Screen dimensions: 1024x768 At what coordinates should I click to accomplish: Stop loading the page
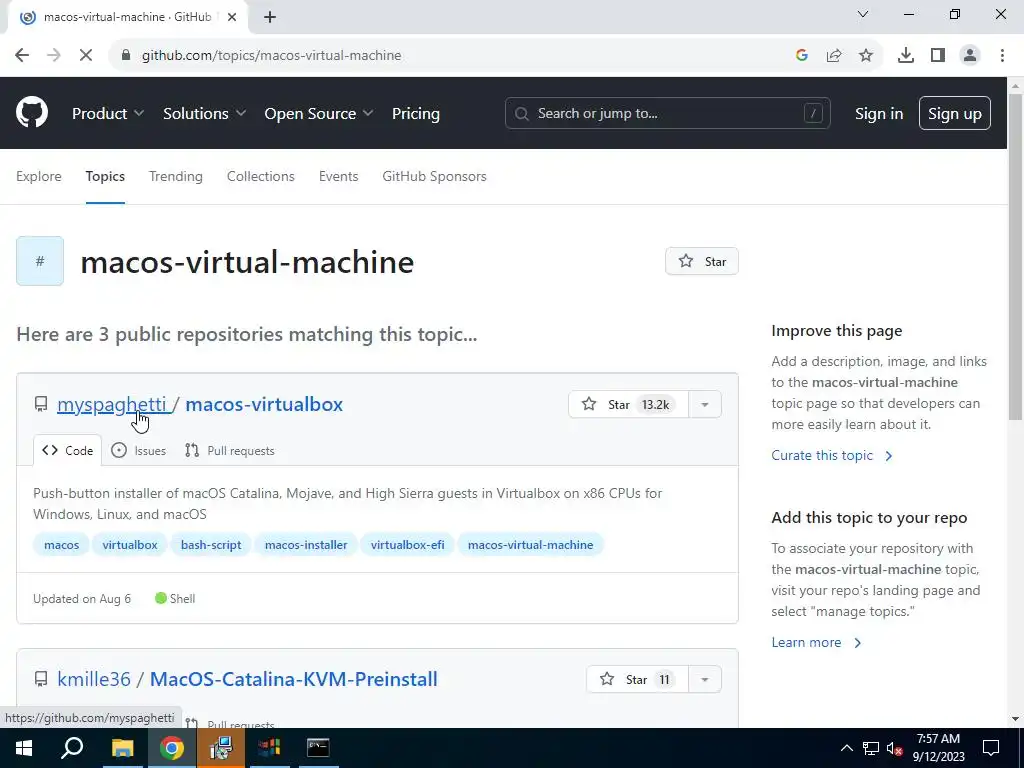coord(86,55)
